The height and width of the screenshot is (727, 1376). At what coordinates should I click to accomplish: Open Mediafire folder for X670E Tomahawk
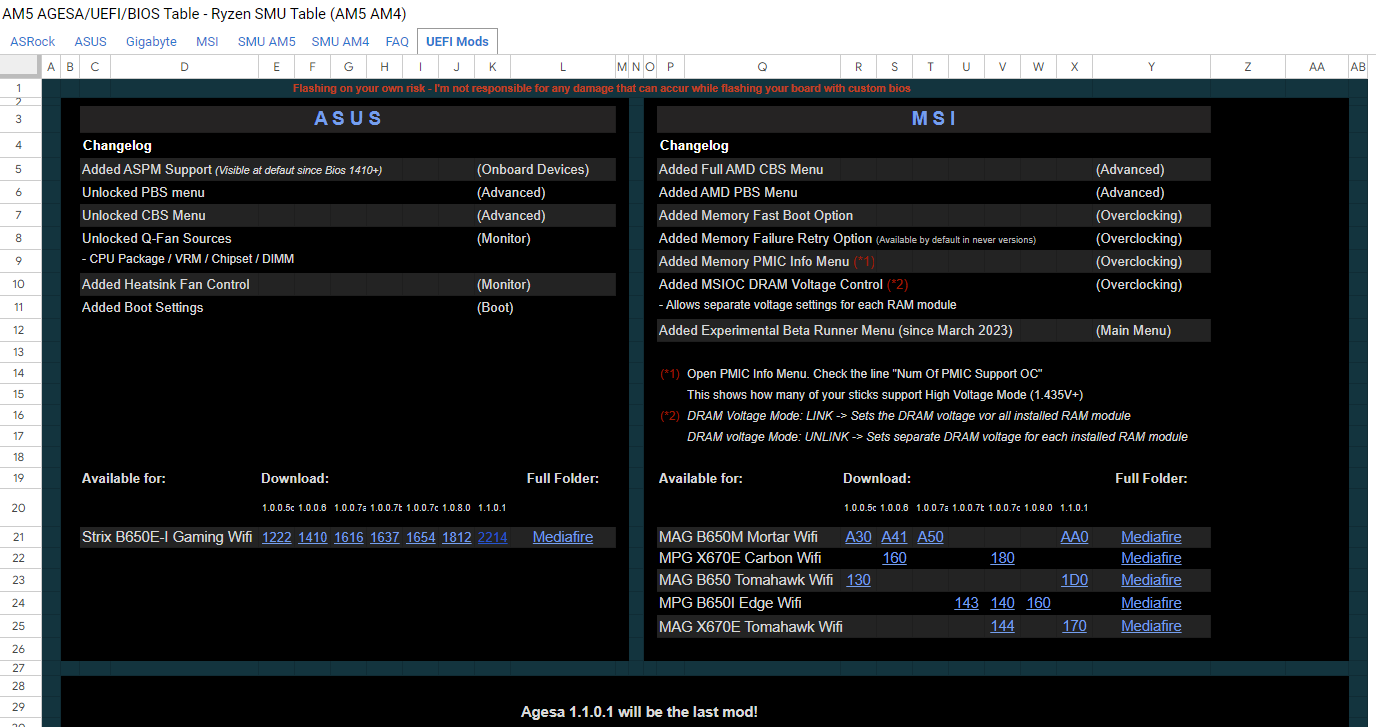(1151, 626)
